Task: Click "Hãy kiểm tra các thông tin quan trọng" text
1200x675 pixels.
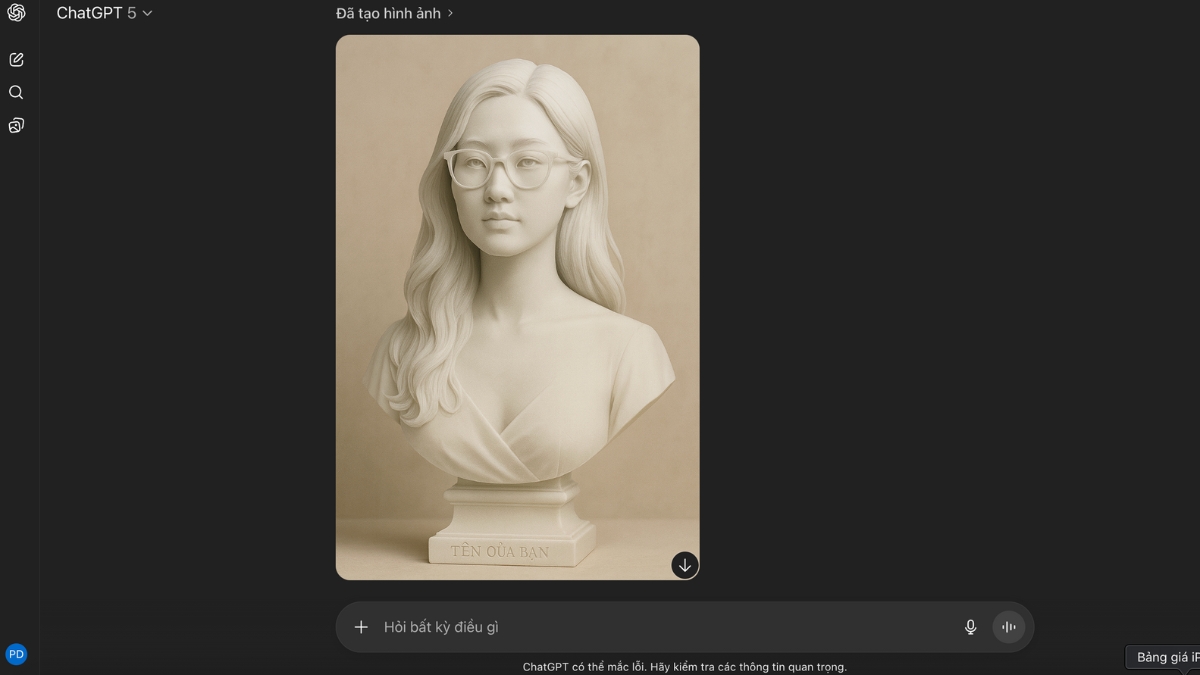Action: pos(748,667)
